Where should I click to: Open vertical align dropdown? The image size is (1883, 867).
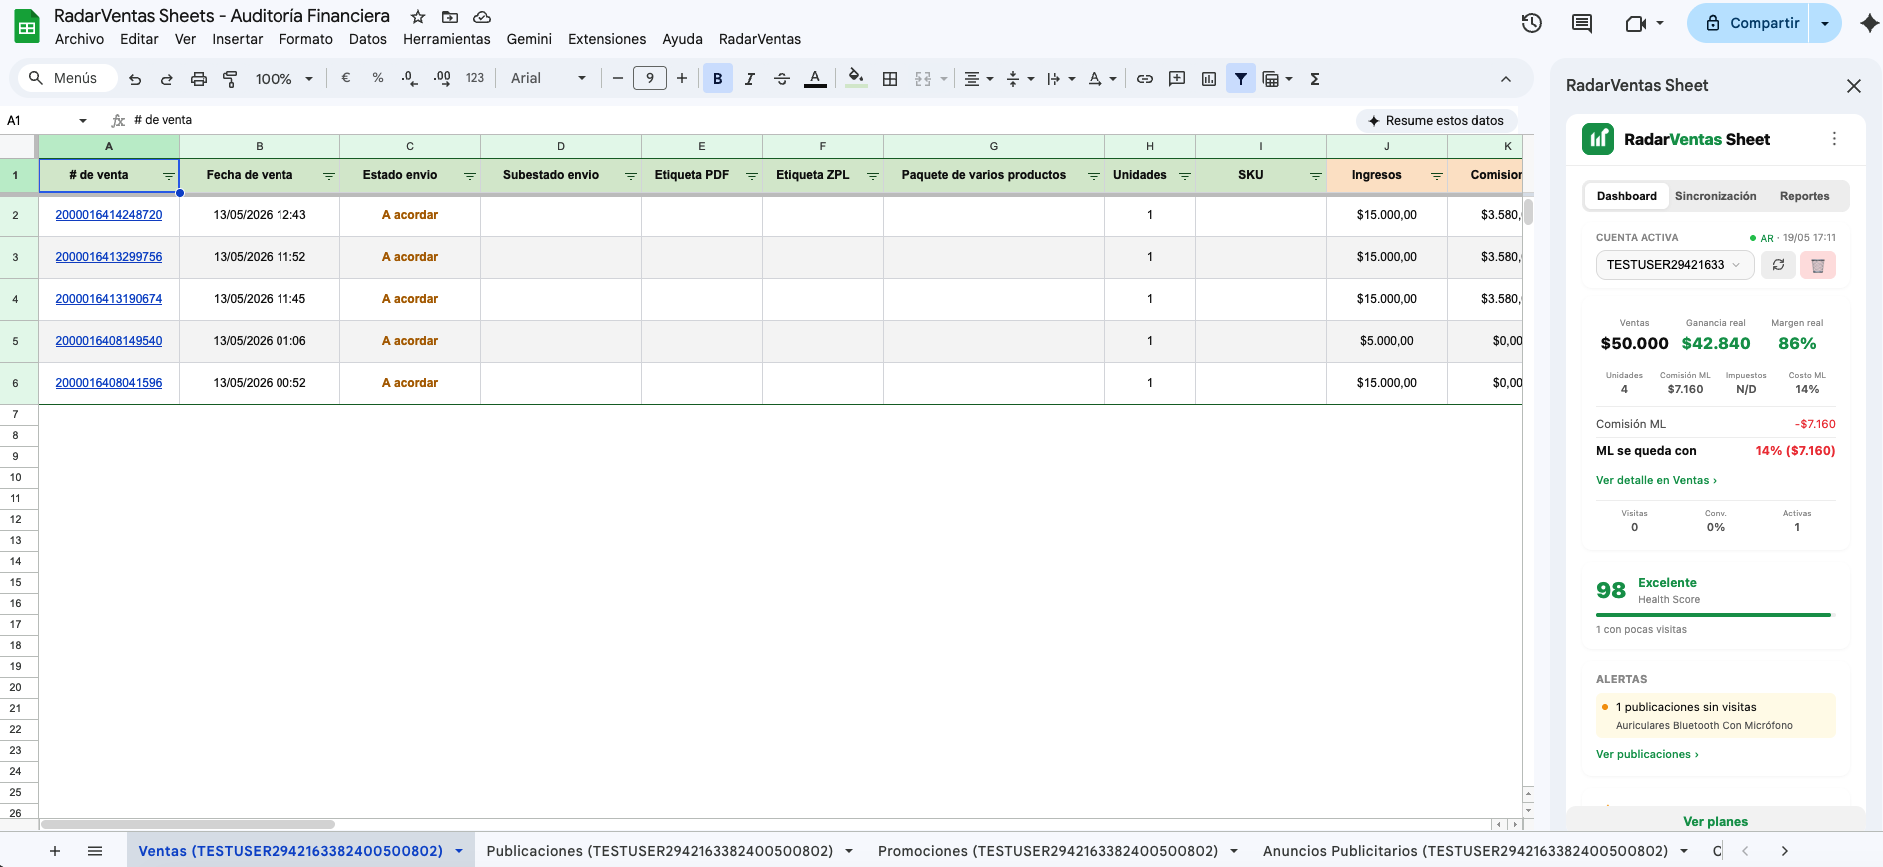pos(1020,78)
